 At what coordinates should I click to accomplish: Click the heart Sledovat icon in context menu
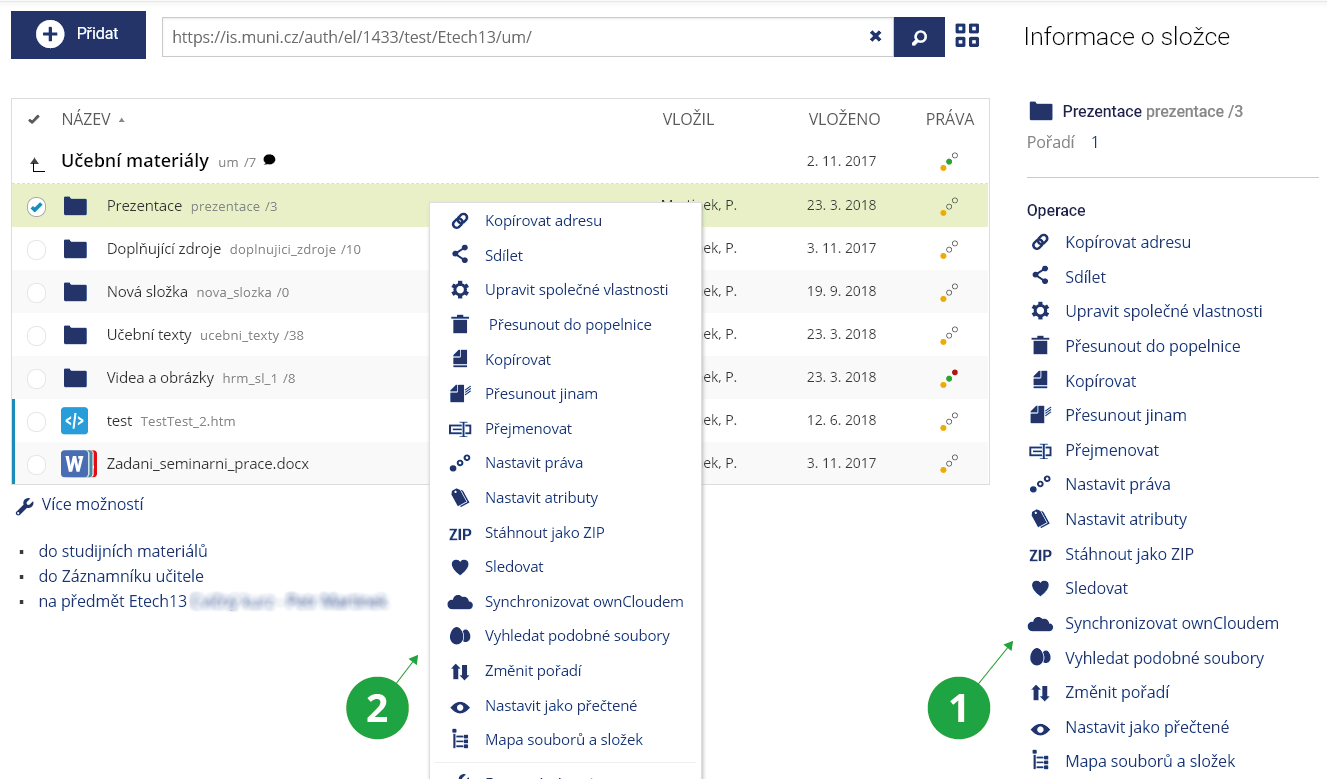pos(460,567)
